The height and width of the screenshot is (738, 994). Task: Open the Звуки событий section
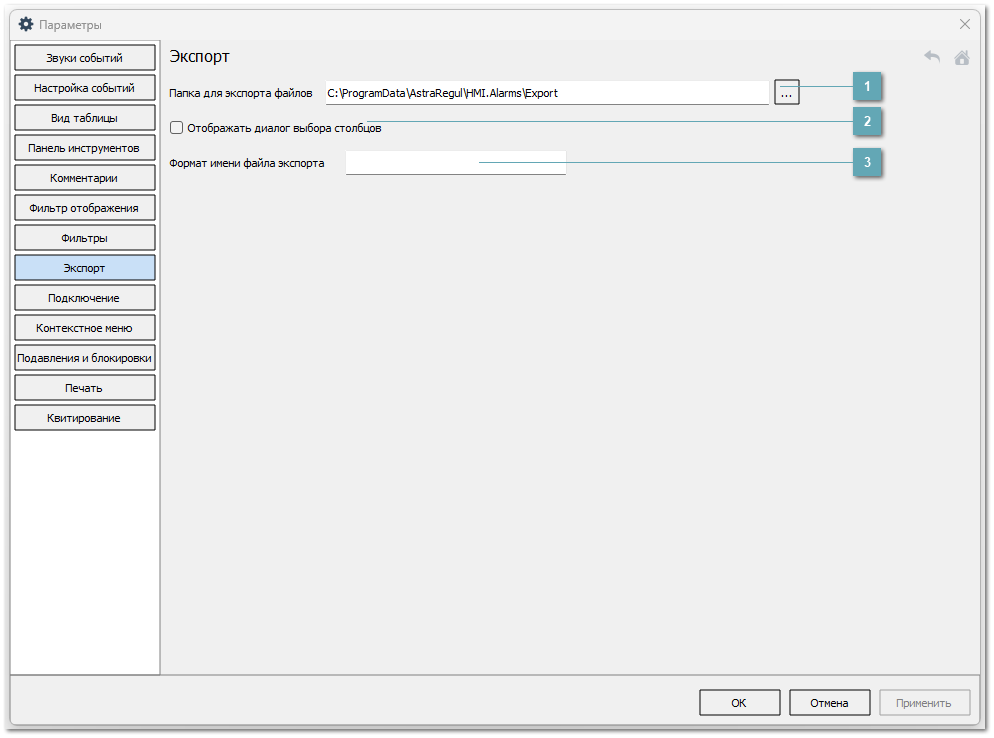85,58
